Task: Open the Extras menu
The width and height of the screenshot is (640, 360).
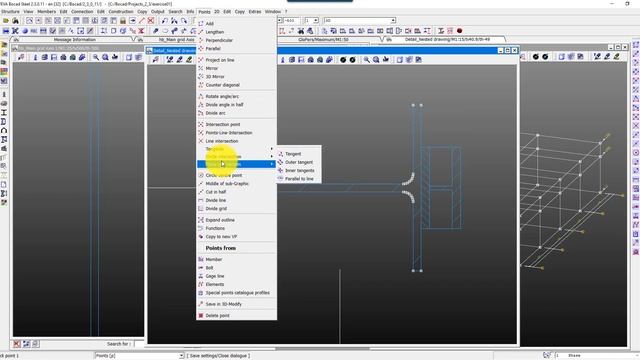Action: click(255, 11)
